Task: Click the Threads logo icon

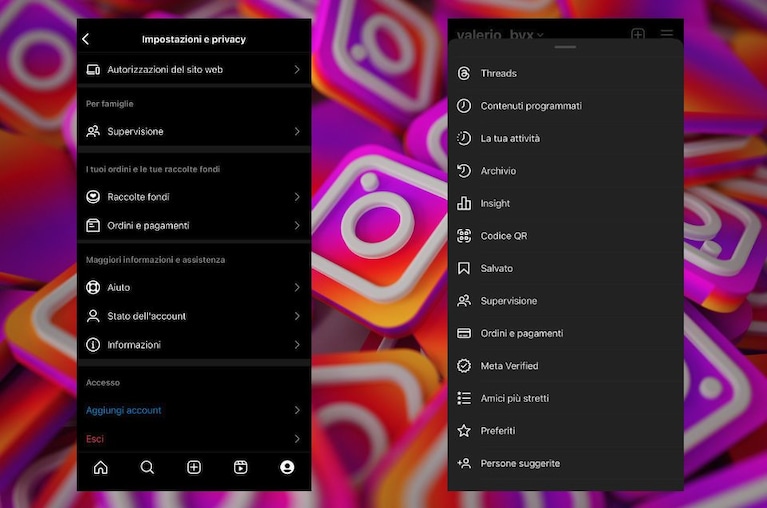Action: point(464,73)
